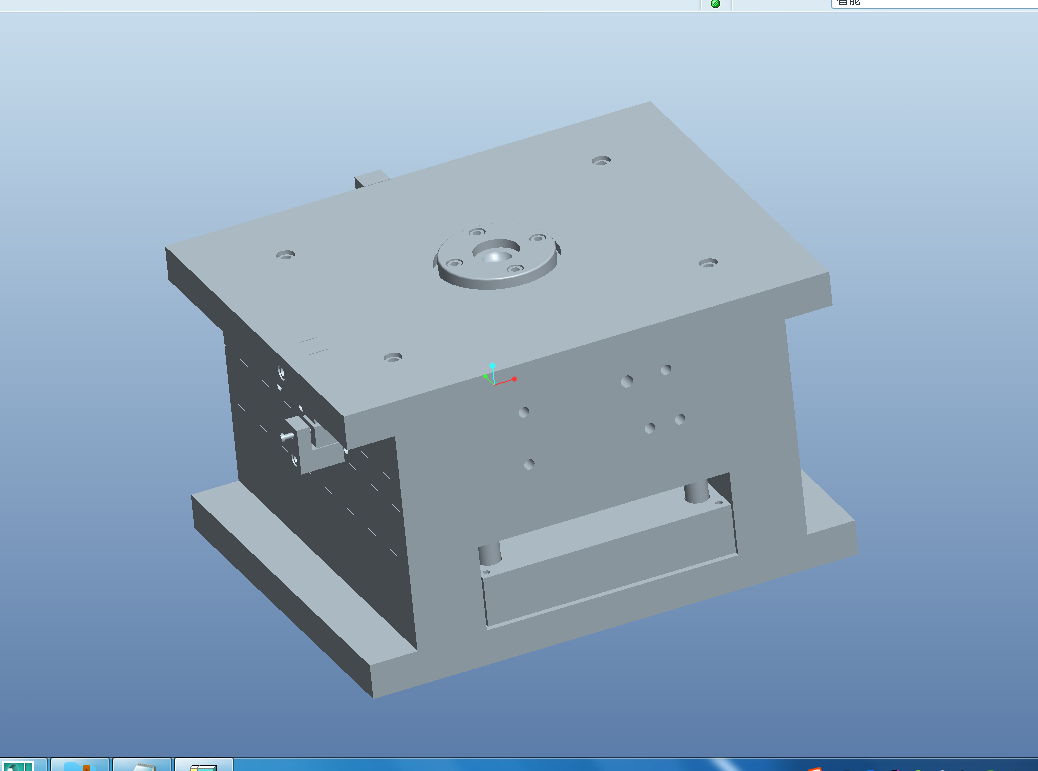Select the coordinate system triad on the model
This screenshot has height=771, width=1038.
click(498, 375)
